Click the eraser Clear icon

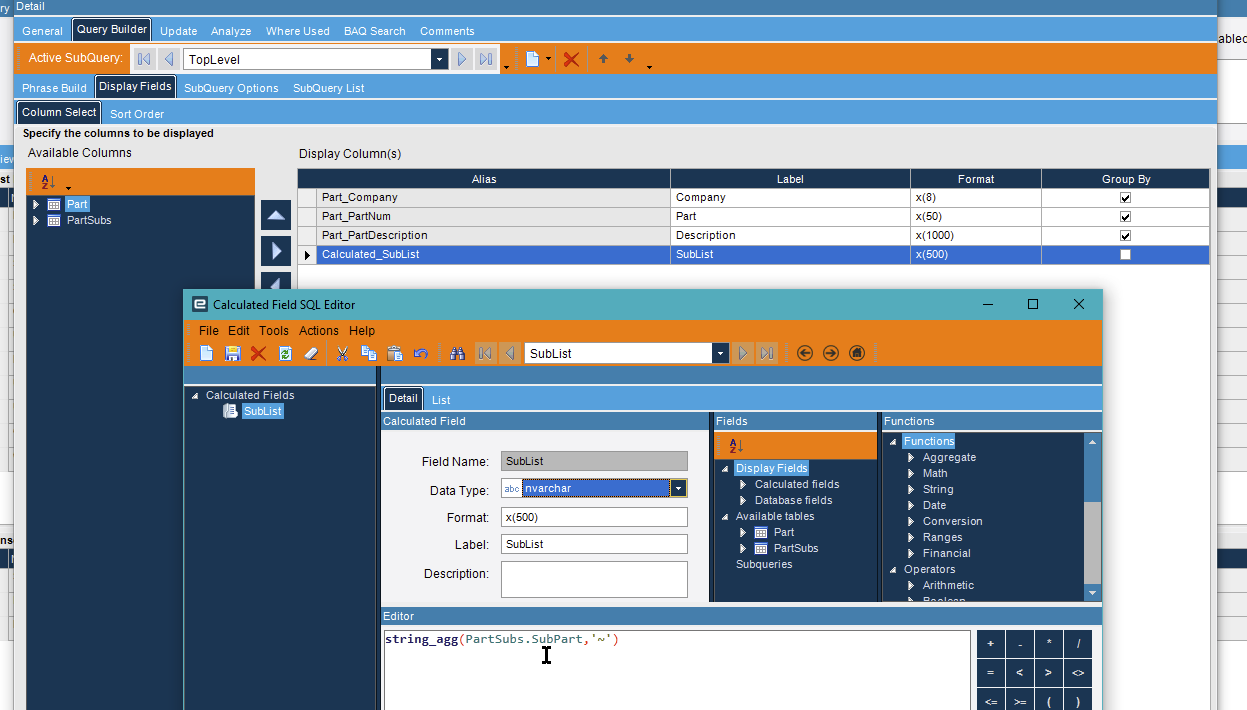(310, 353)
